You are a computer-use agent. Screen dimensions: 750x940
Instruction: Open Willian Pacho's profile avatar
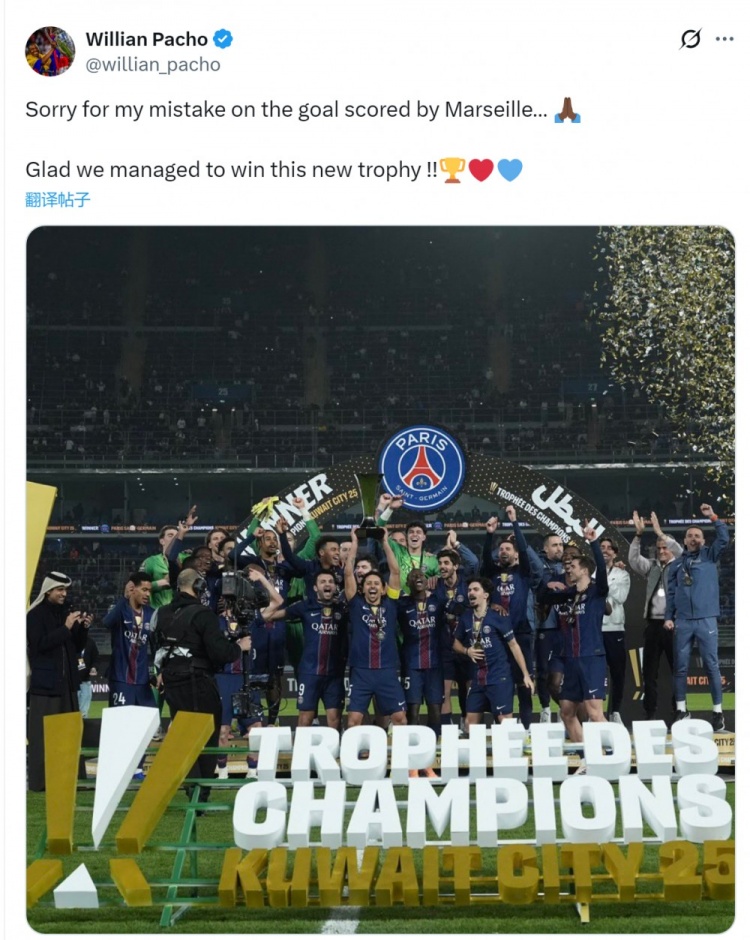tap(50, 52)
